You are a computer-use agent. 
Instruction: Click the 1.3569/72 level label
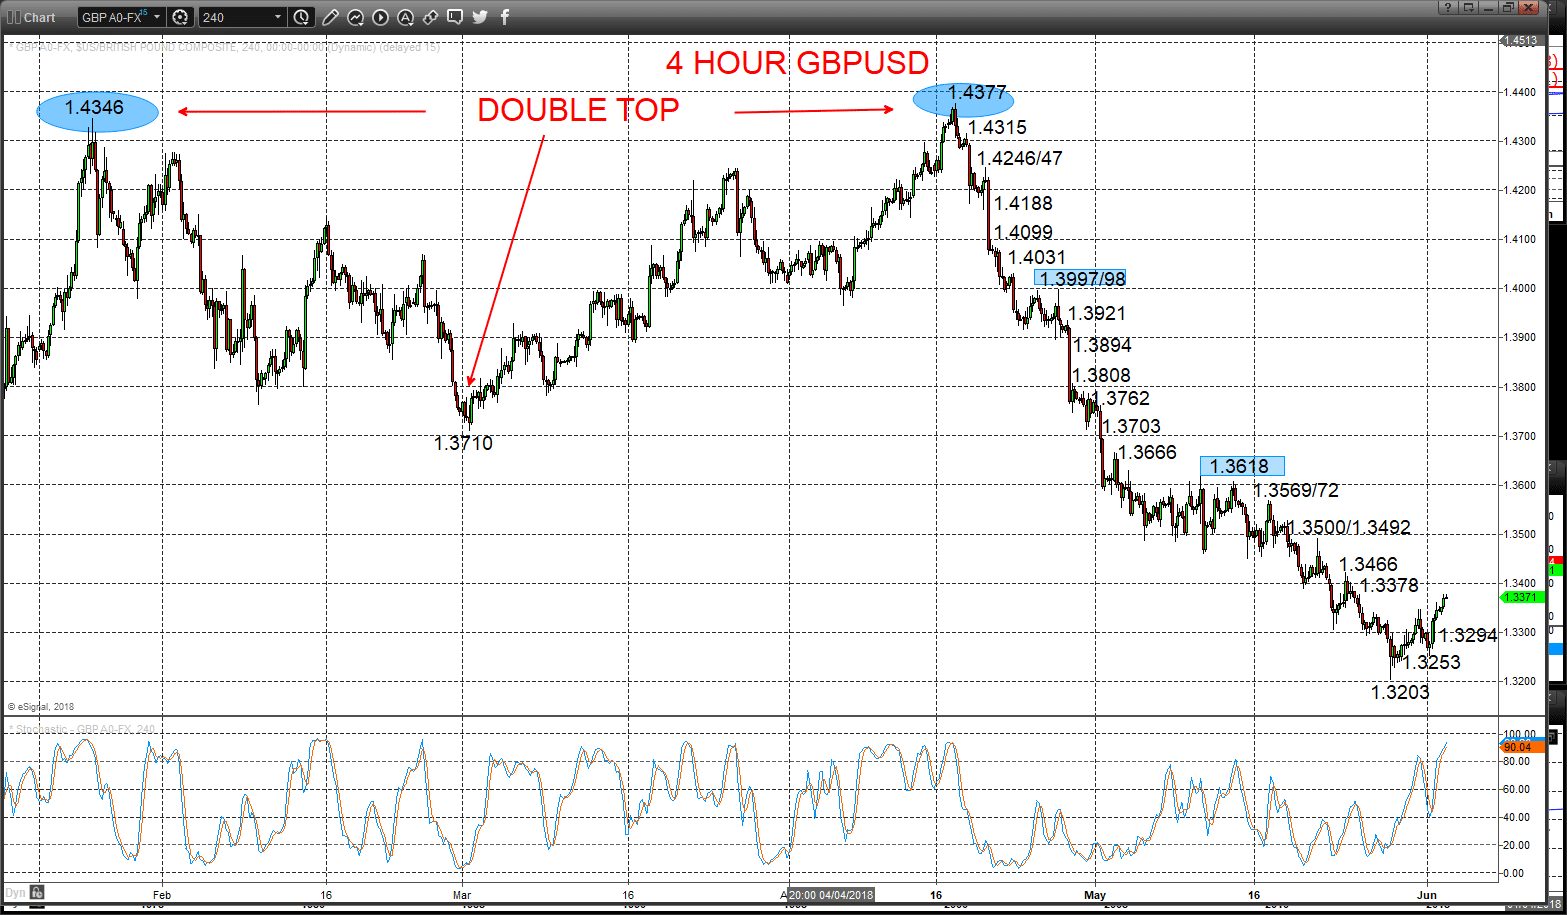(x=1296, y=490)
